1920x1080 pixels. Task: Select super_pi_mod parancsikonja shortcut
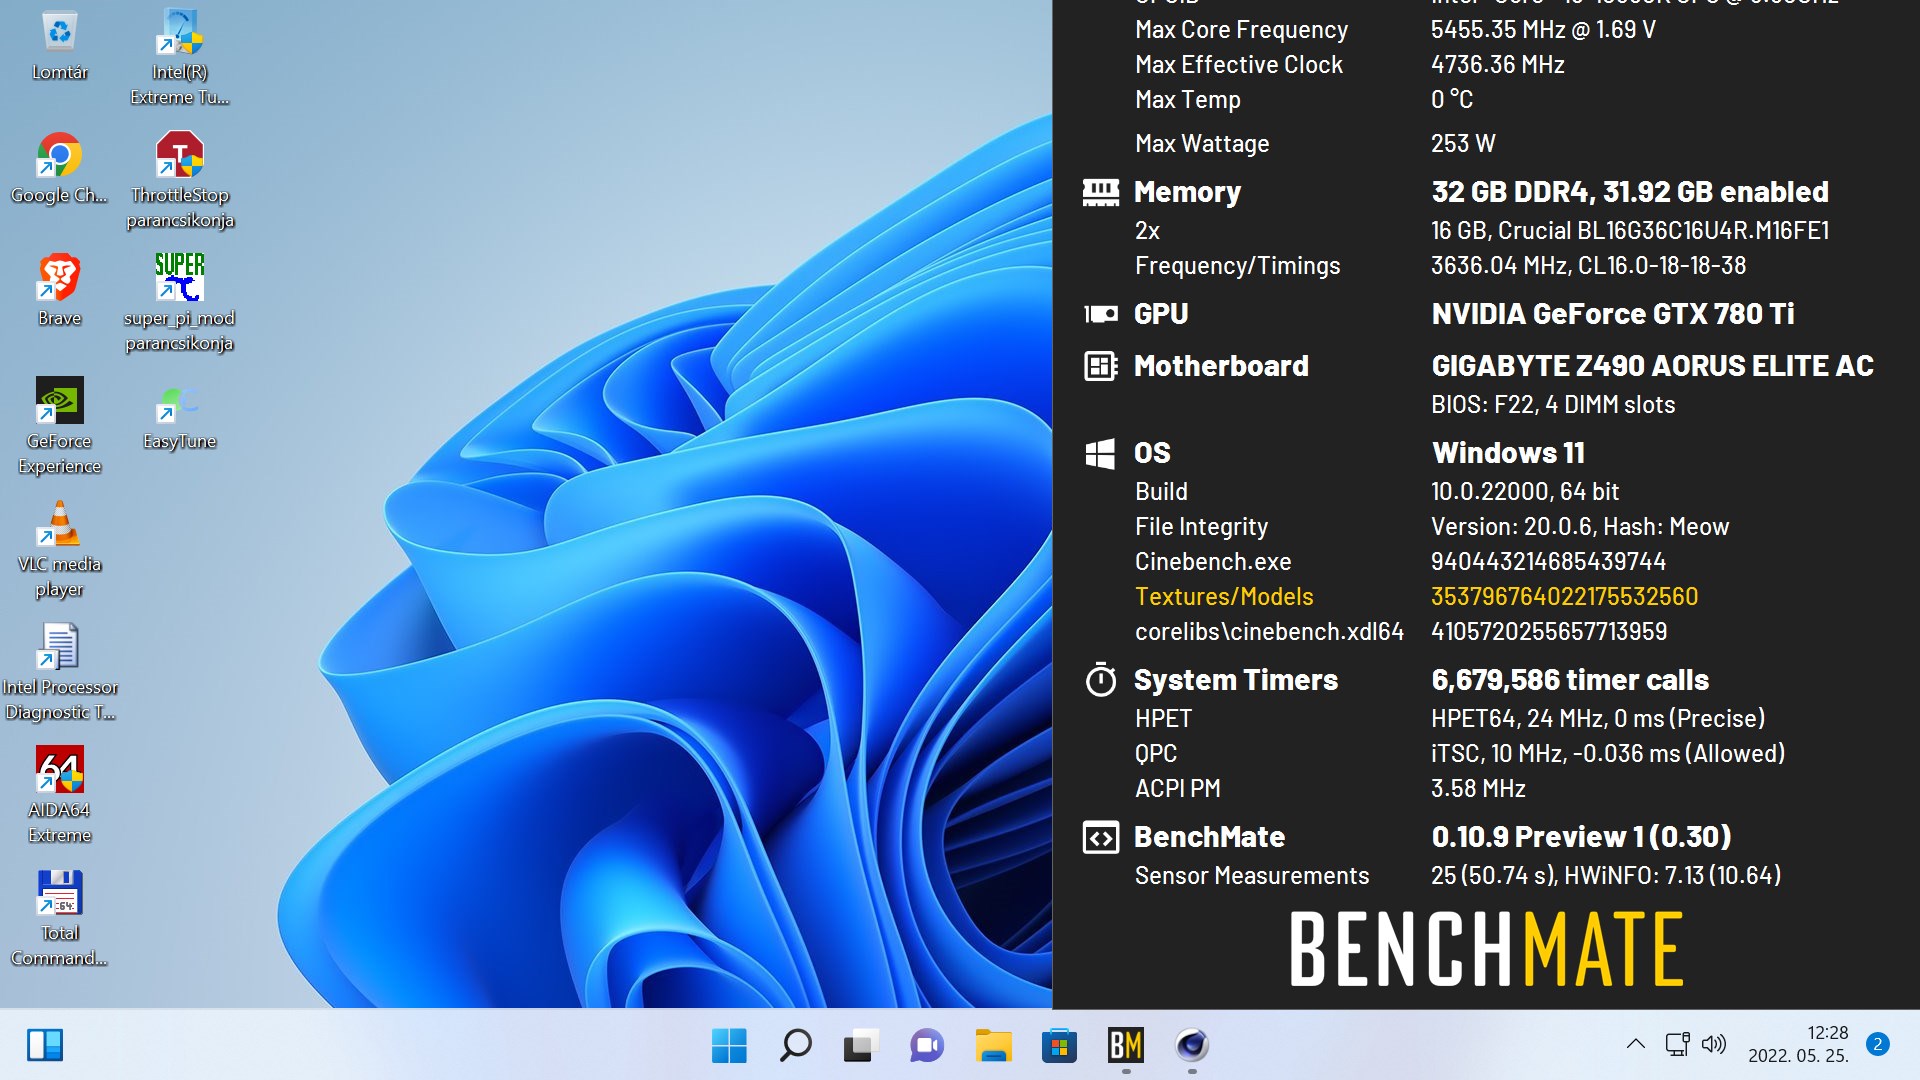(x=180, y=303)
